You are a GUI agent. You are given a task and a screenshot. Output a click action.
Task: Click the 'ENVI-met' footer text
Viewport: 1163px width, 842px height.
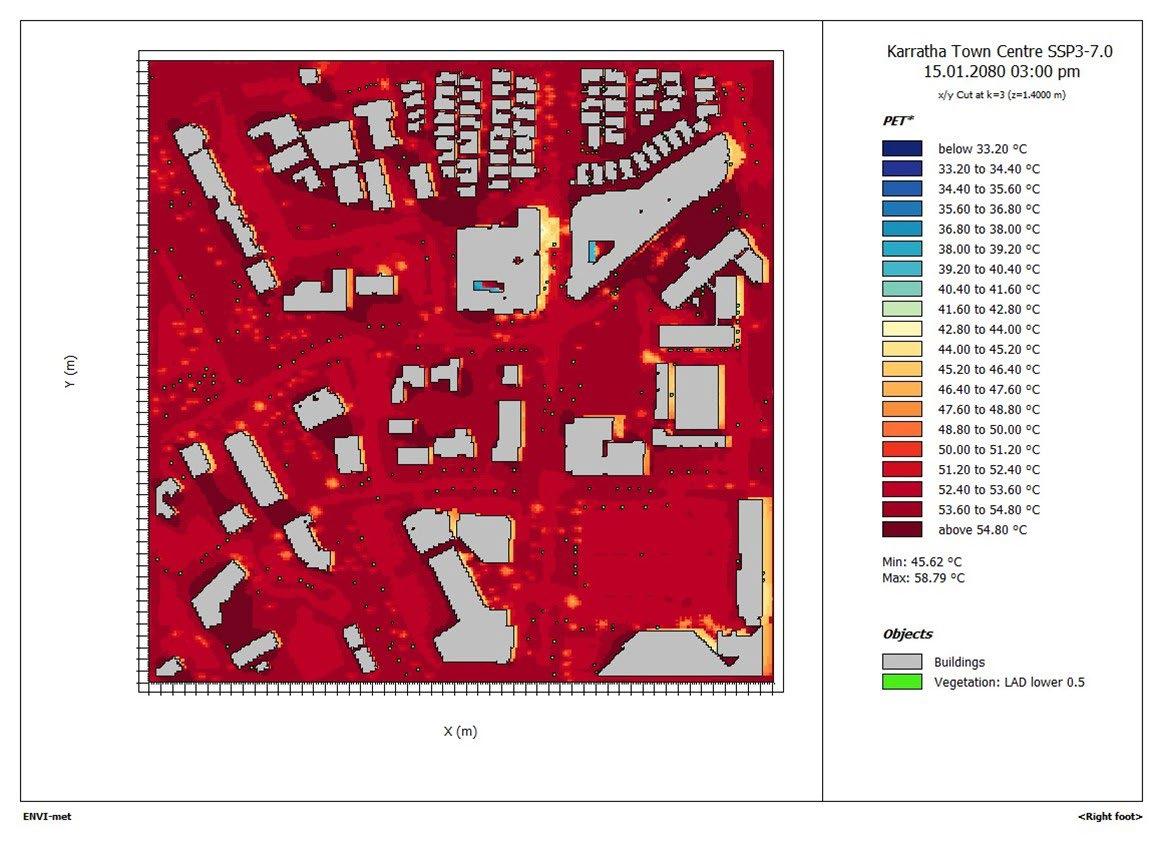47,816
